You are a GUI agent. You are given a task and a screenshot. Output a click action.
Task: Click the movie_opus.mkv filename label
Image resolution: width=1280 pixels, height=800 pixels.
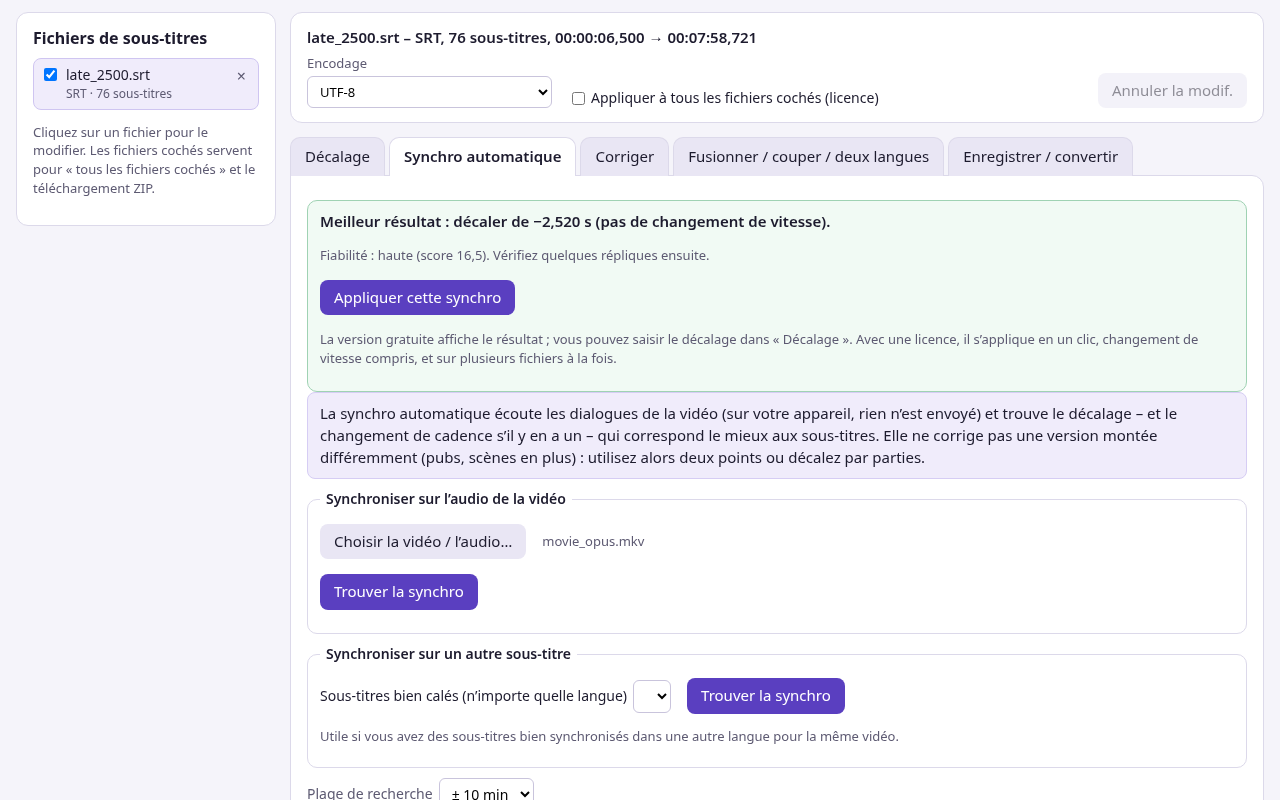[x=593, y=542]
